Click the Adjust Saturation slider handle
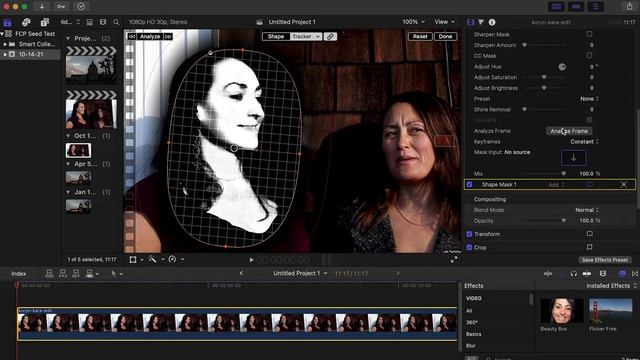Screen dimensions: 640x360 pos(544,77)
